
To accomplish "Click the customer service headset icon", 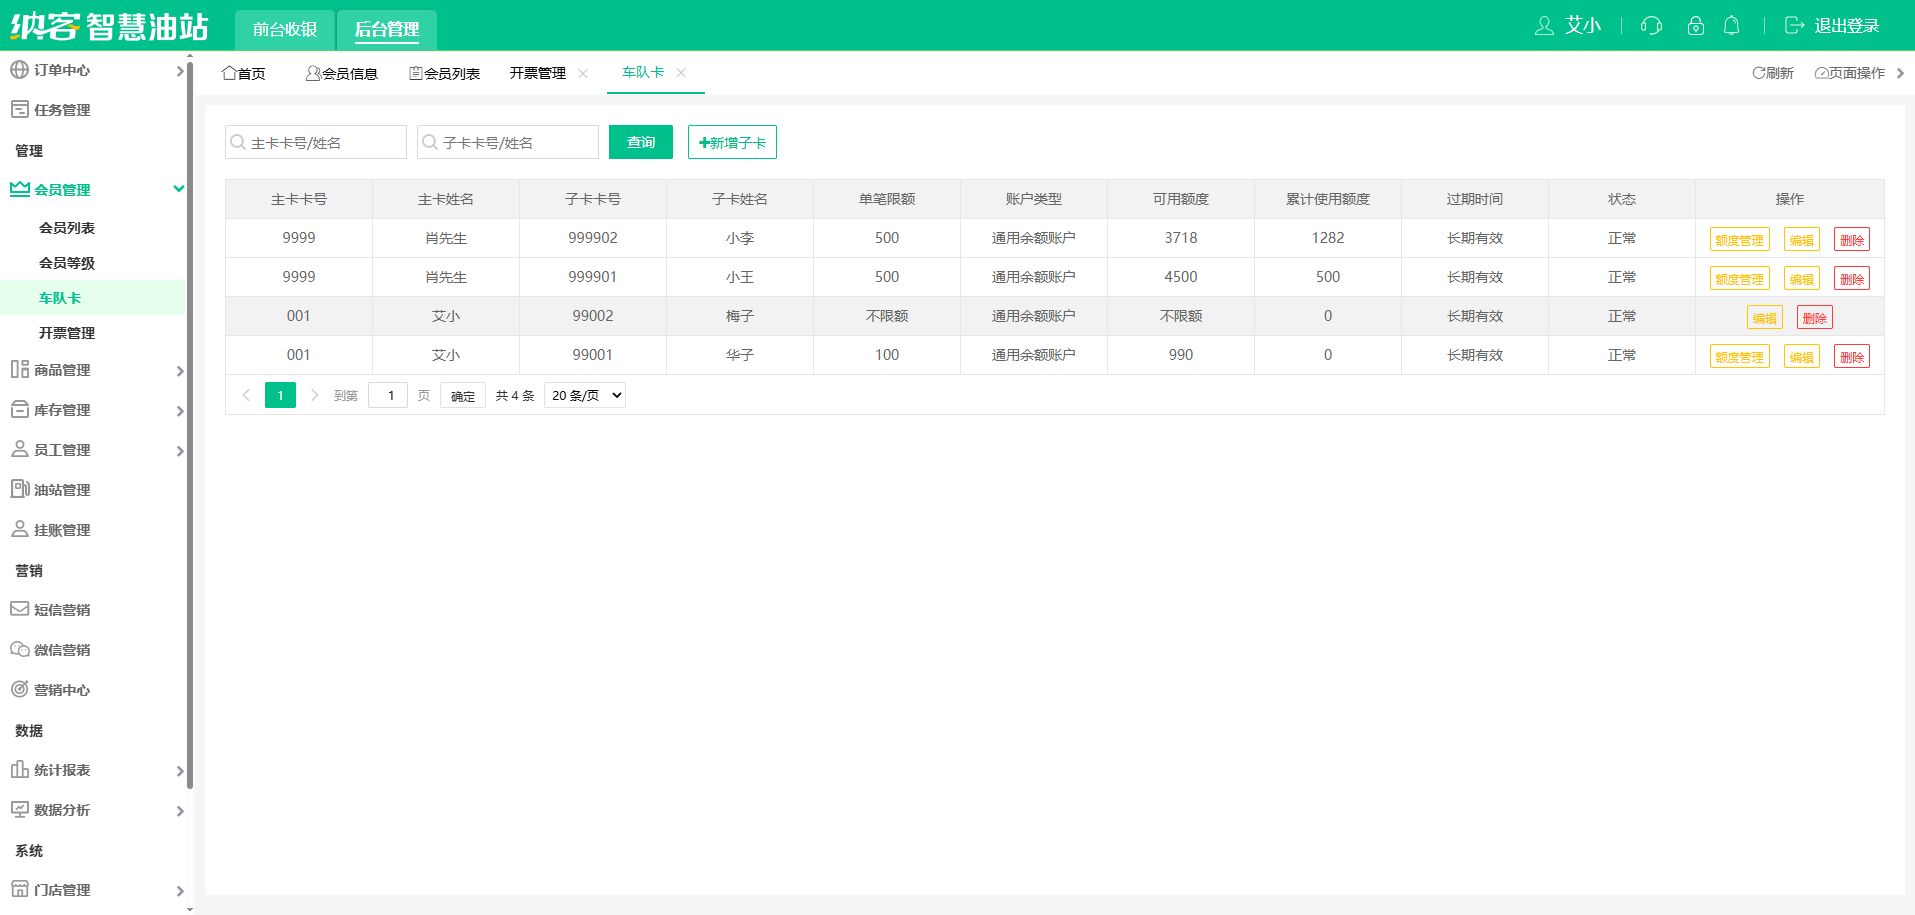I will [1651, 26].
